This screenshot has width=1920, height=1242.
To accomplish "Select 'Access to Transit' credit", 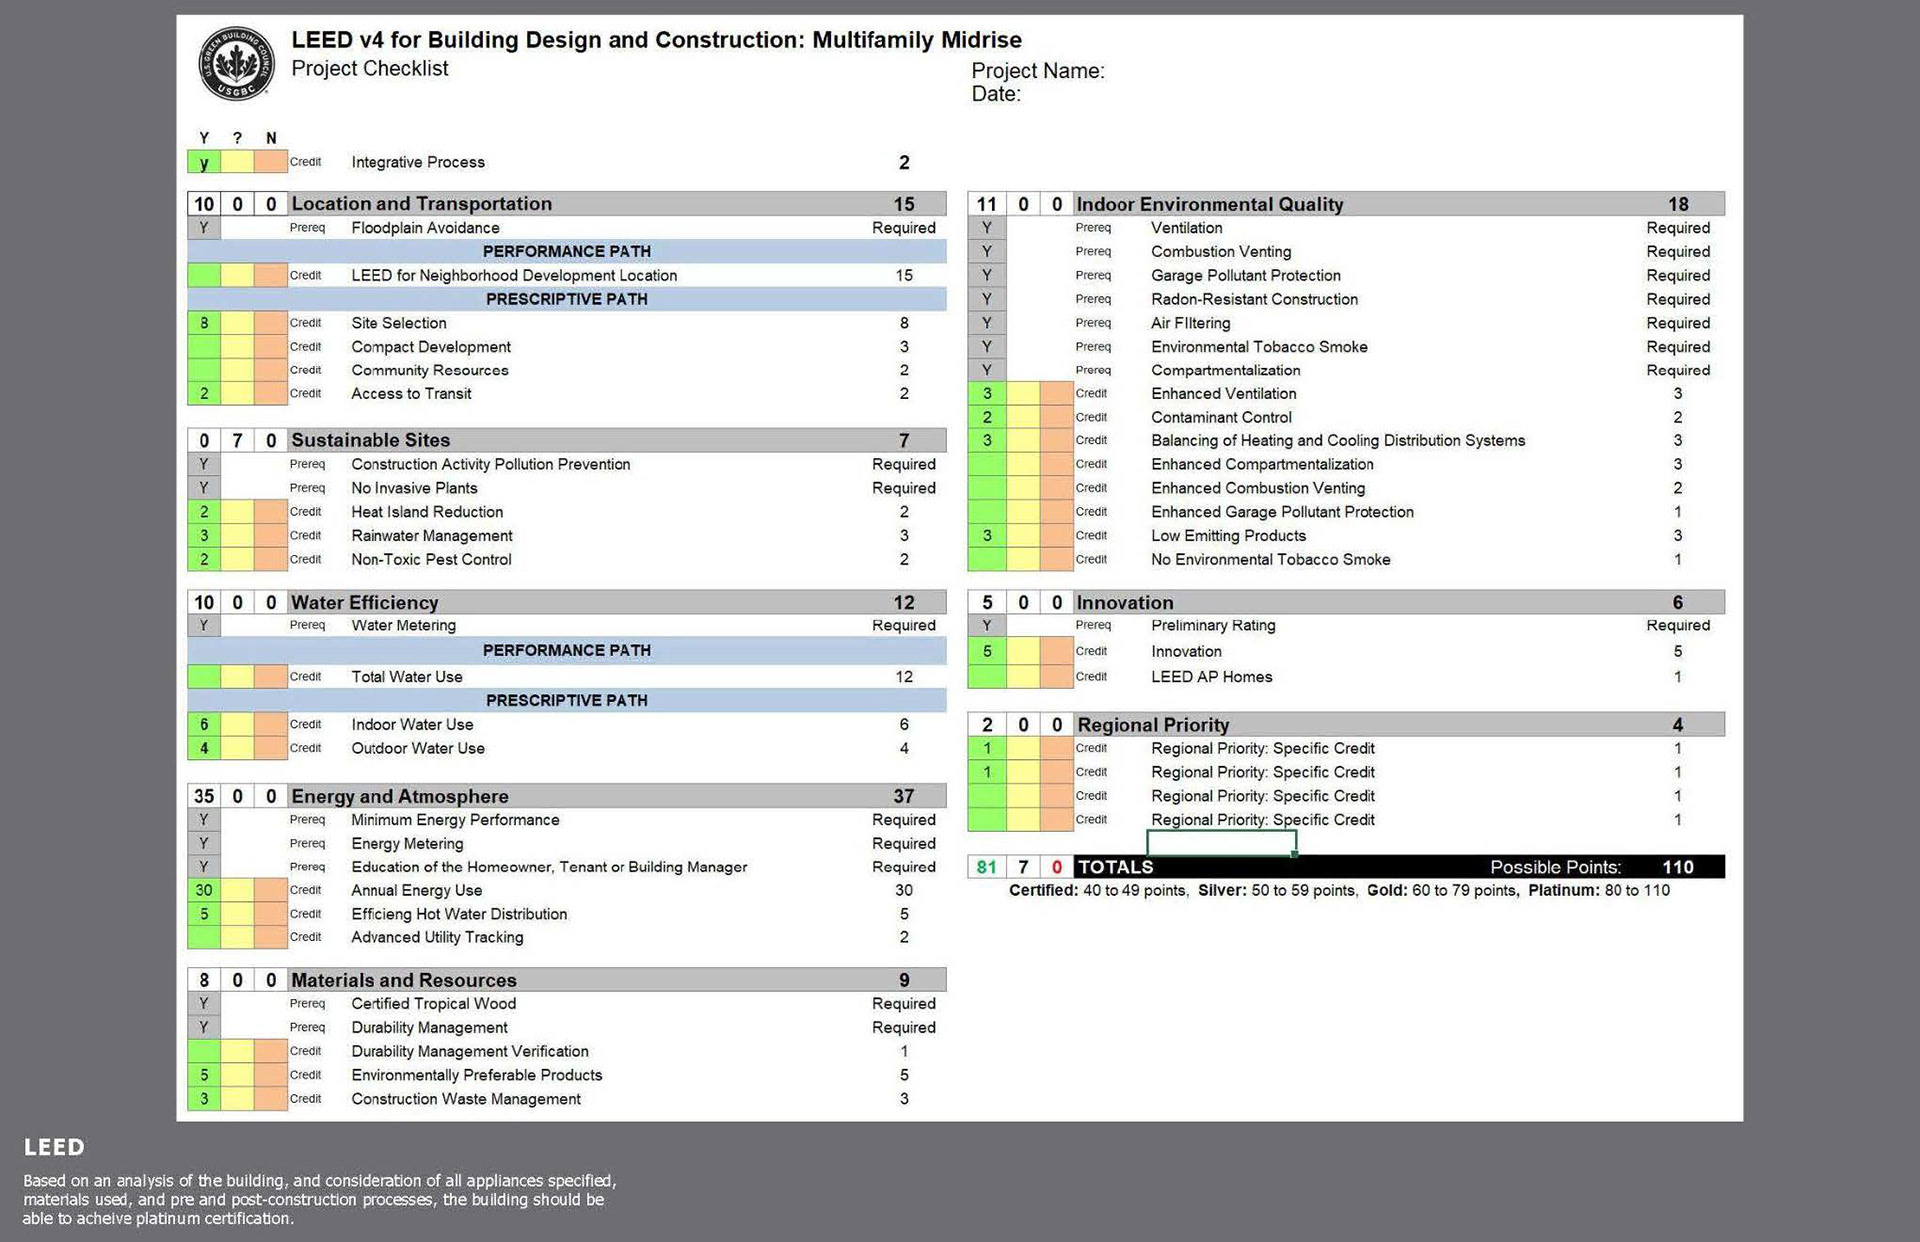I will click(411, 394).
